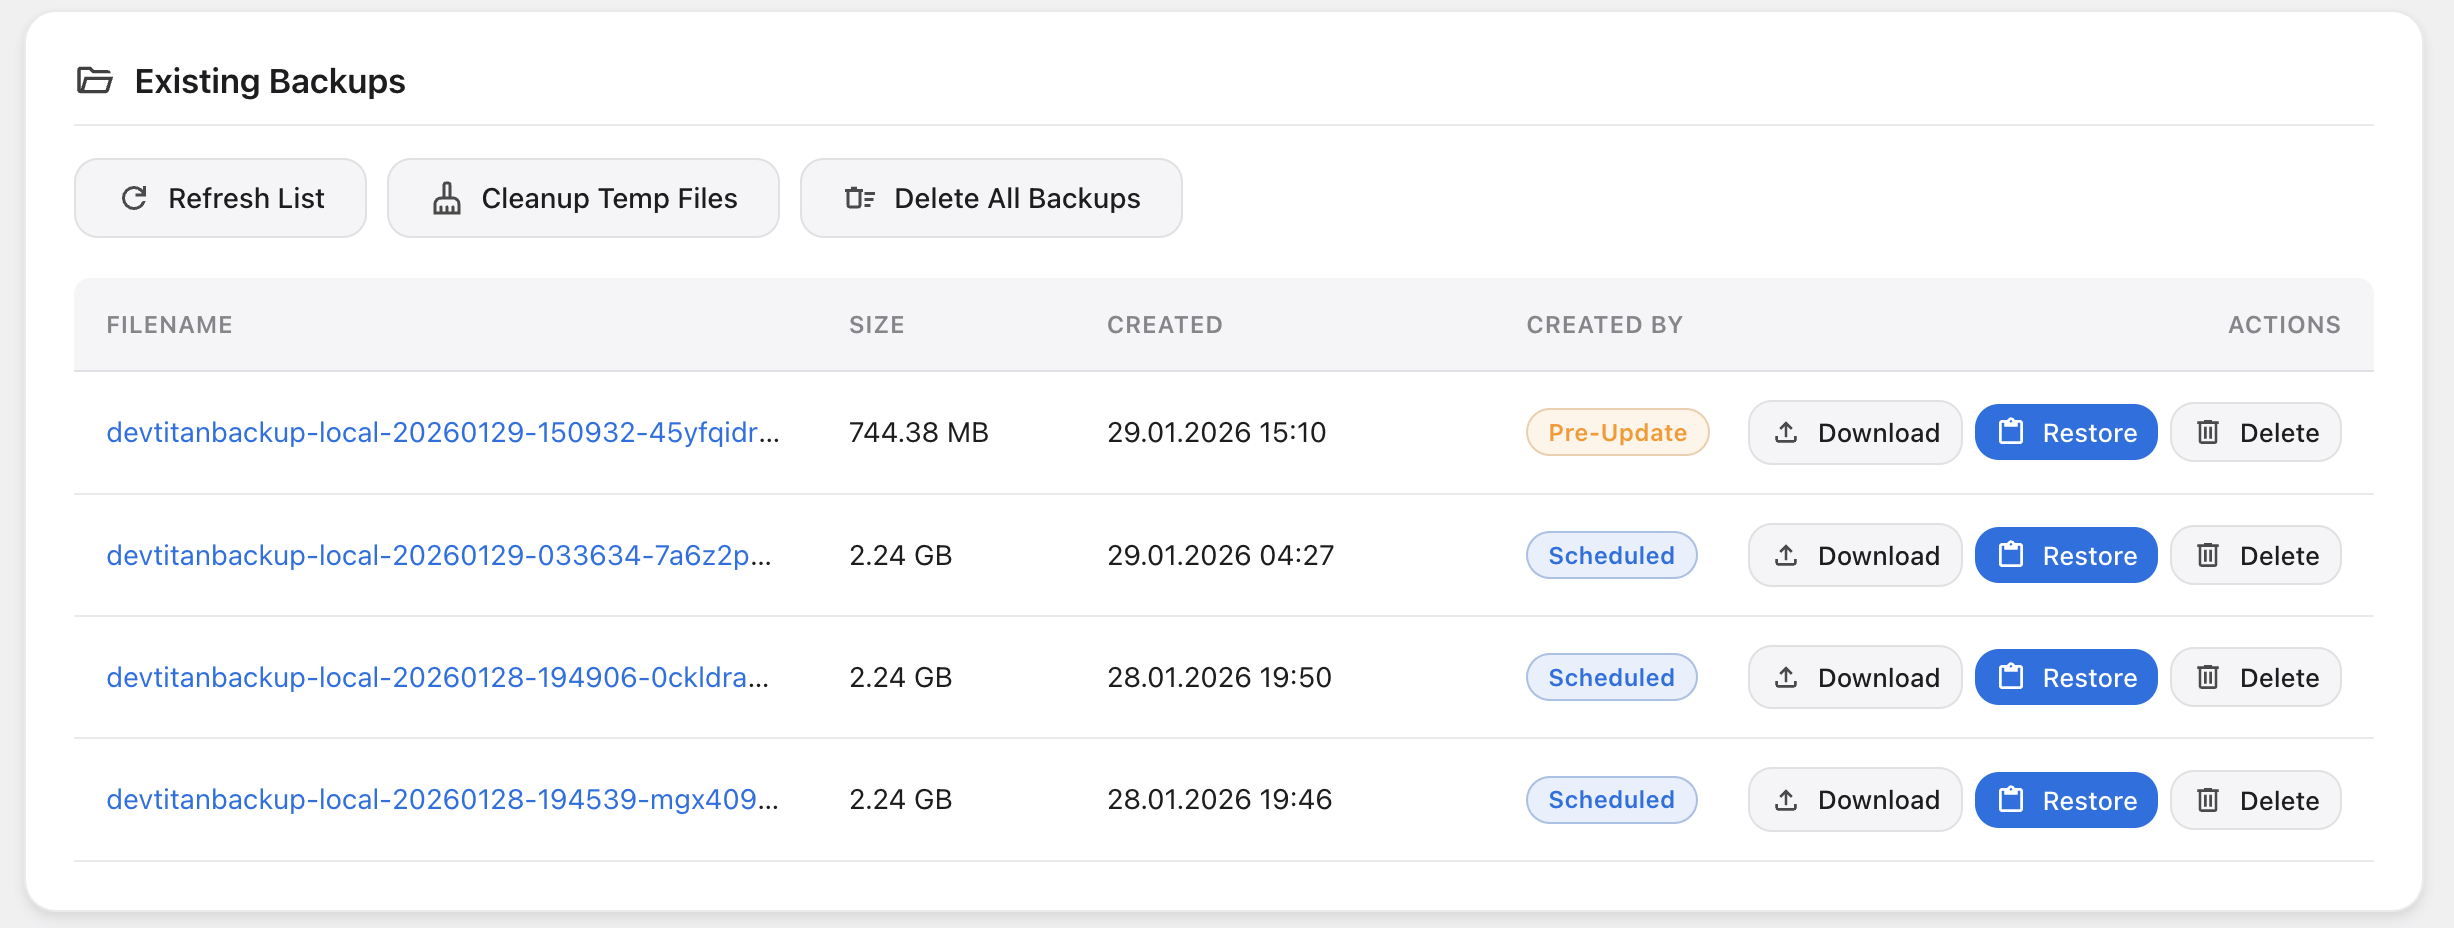Click the CREATED BY column header
This screenshot has width=2454, height=928.
pyautogui.click(x=1604, y=324)
